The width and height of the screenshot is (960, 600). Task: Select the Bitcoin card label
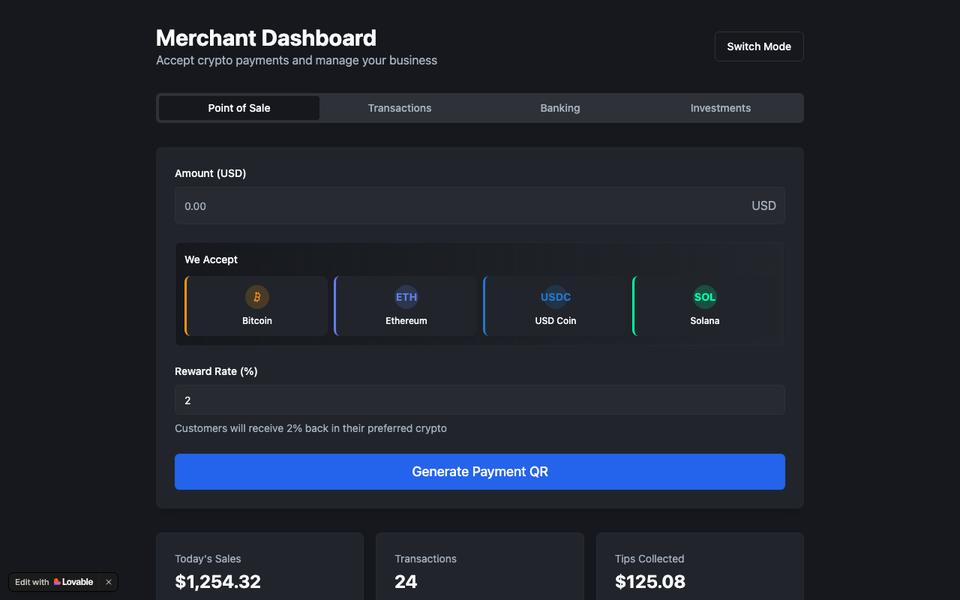257,320
